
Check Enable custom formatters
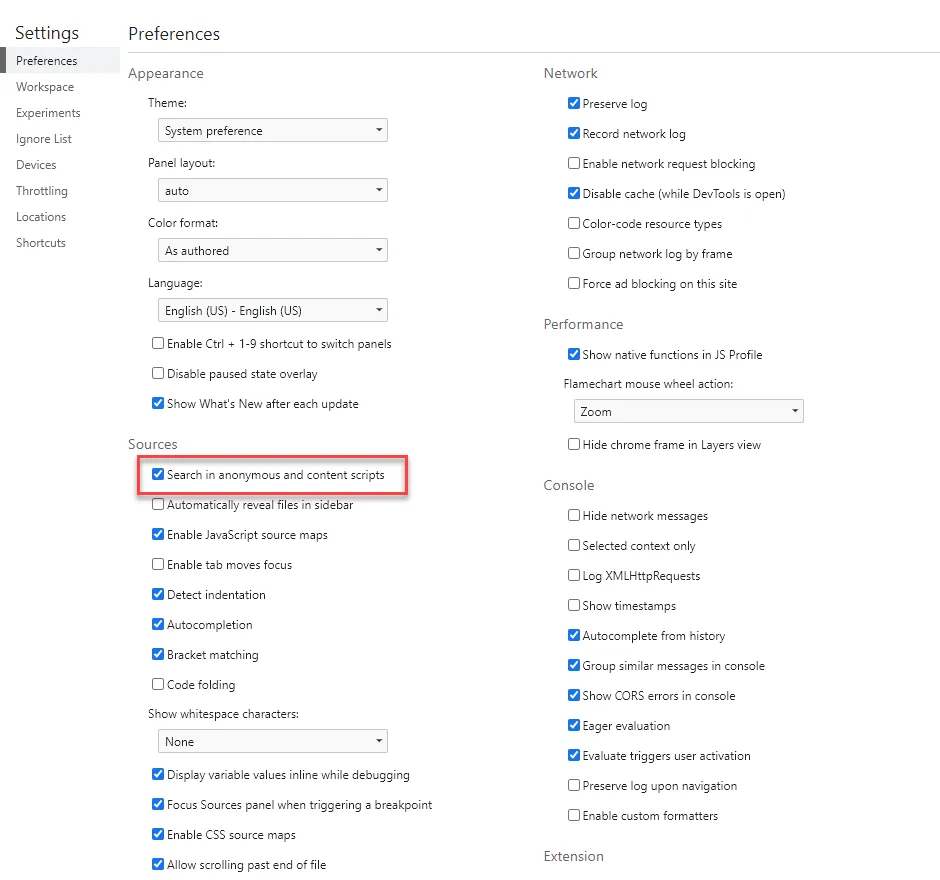(574, 816)
